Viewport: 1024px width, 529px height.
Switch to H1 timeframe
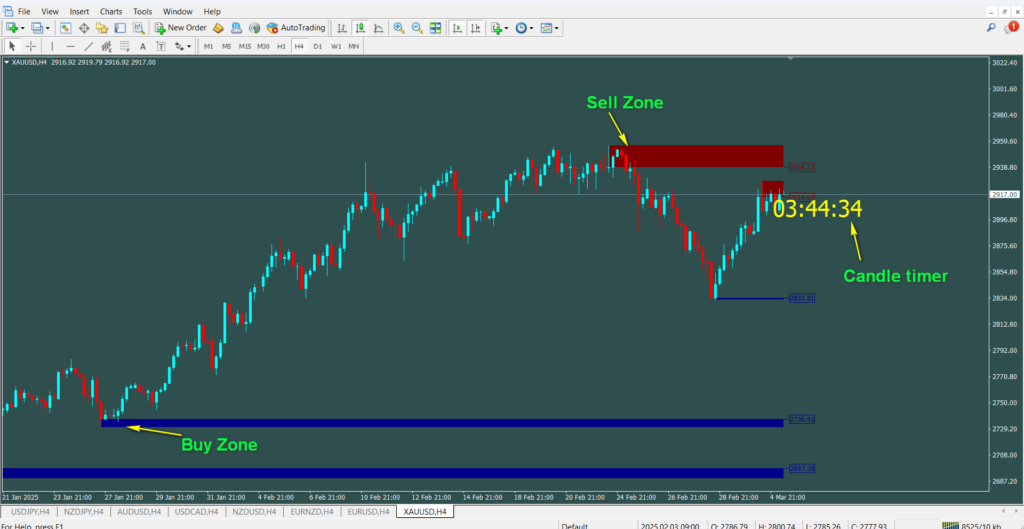click(x=281, y=46)
